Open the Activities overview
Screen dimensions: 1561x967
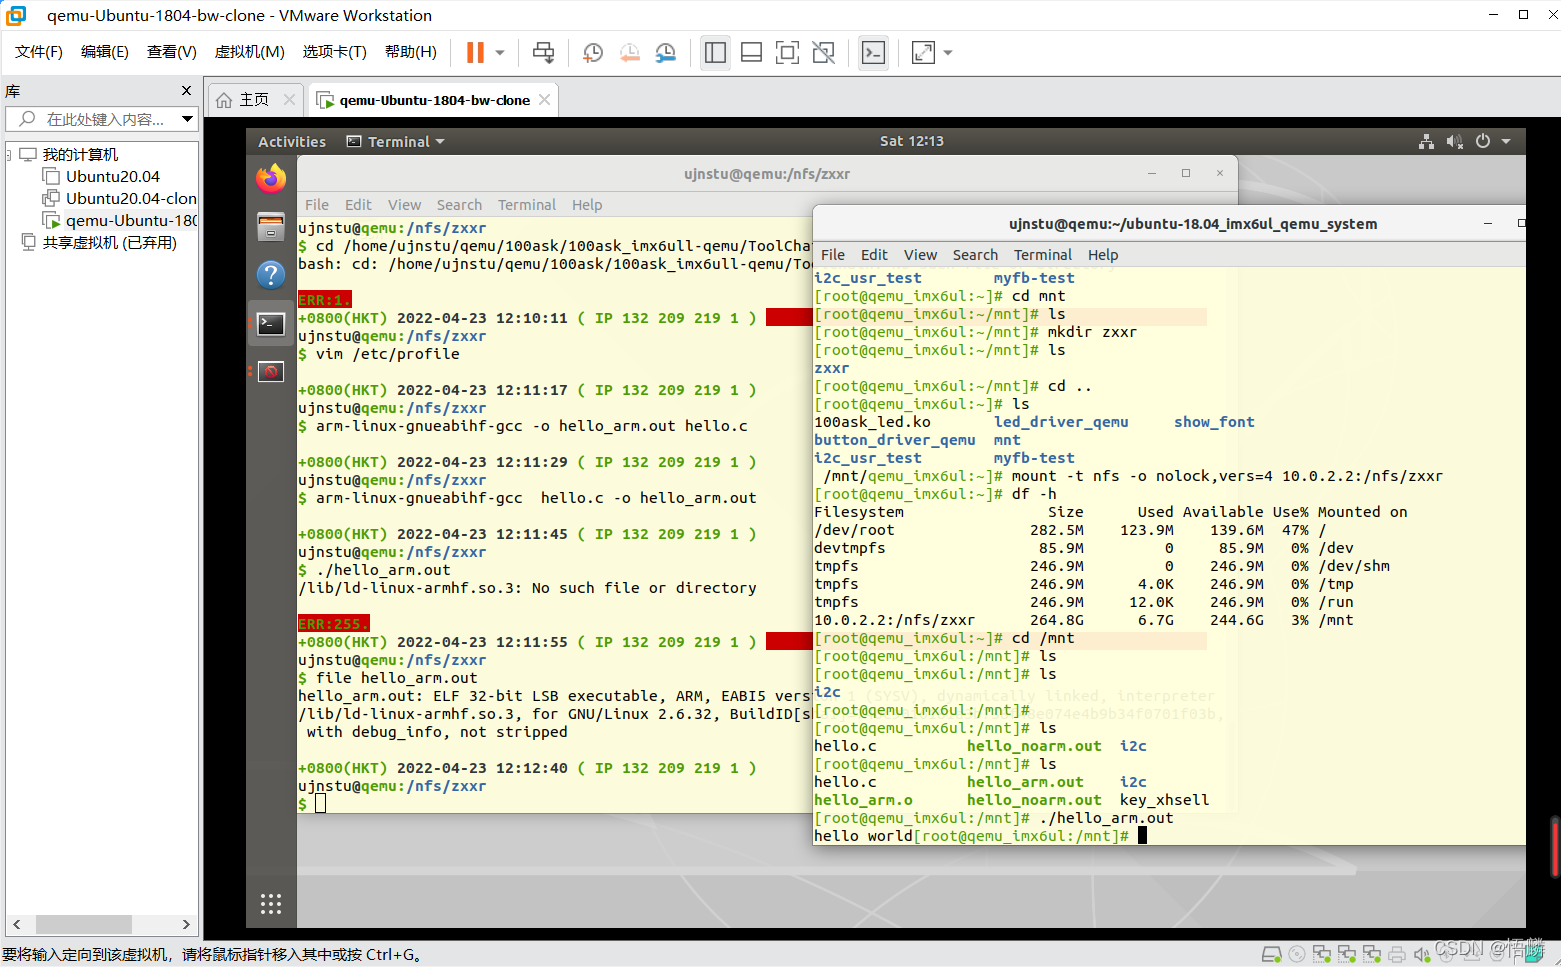pos(292,142)
